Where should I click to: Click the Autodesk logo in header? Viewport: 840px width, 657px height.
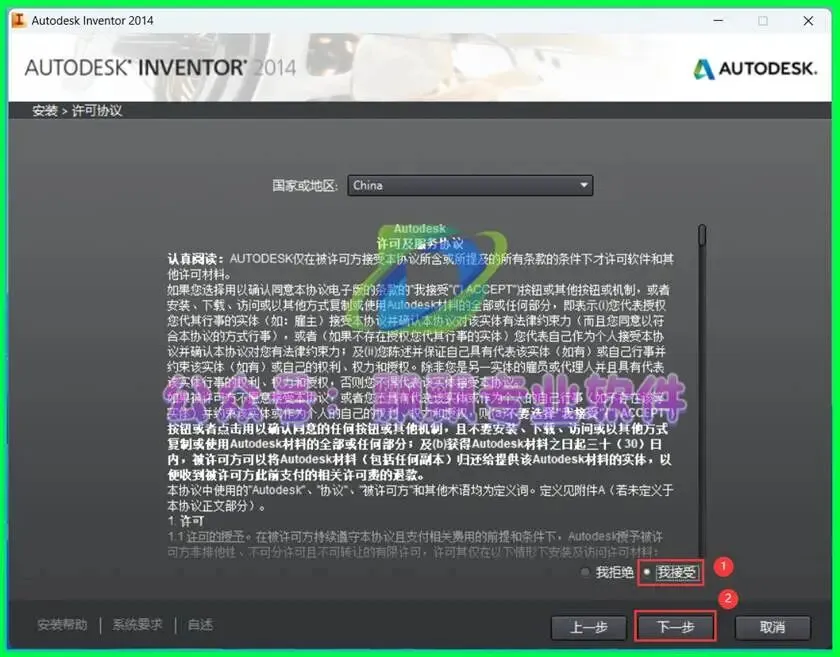click(x=755, y=69)
